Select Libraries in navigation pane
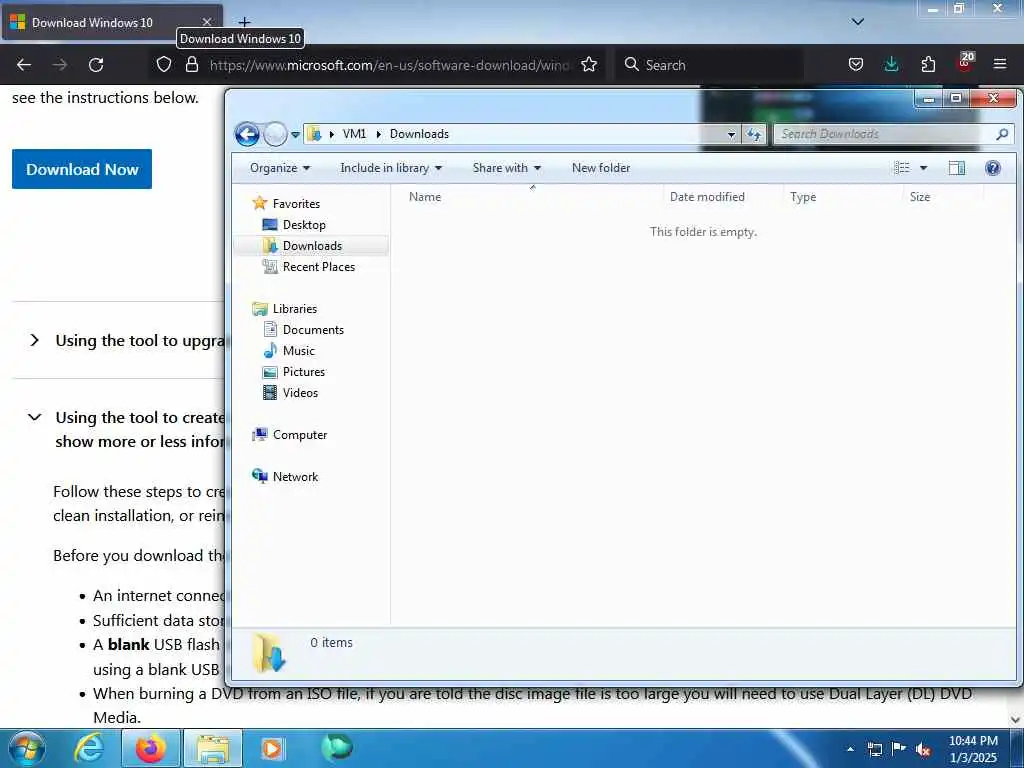Viewport: 1024px width, 768px height. pyautogui.click(x=295, y=309)
